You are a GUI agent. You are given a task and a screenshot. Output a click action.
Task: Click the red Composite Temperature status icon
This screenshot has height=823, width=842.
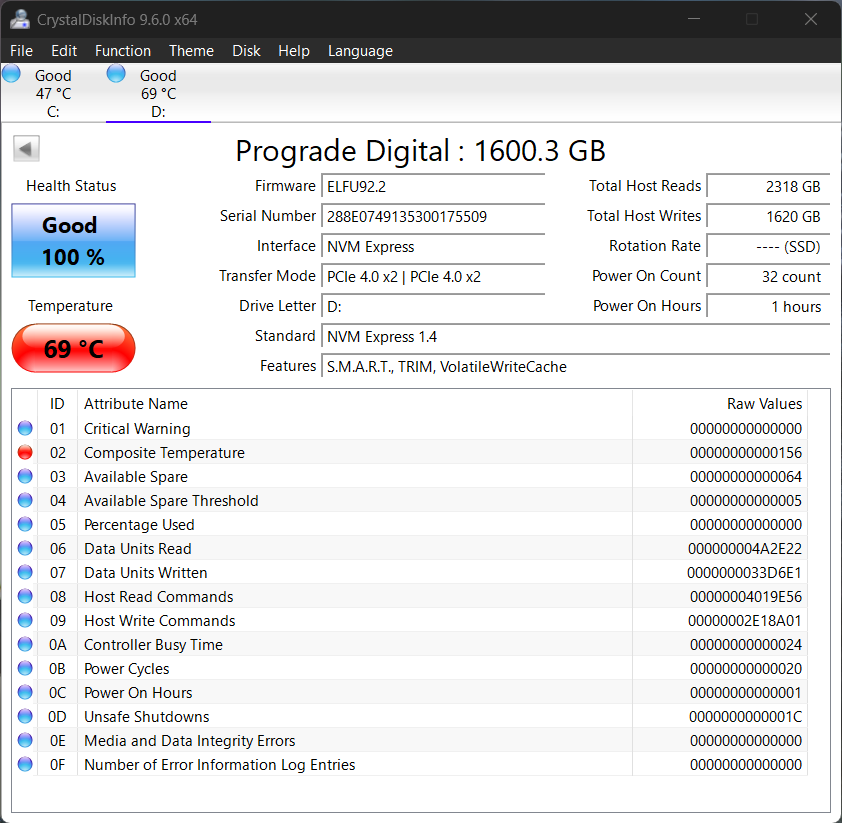coord(25,453)
